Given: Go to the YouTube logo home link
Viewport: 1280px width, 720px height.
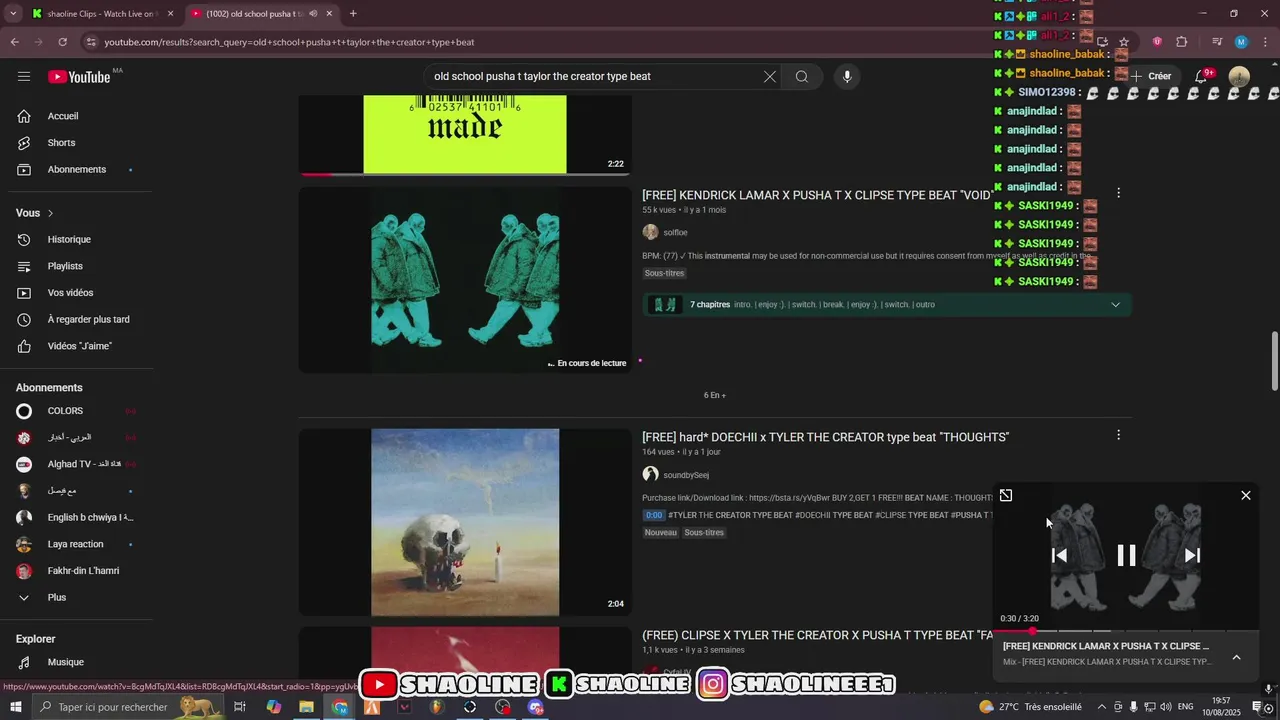Looking at the screenshot, I should 79,77.
